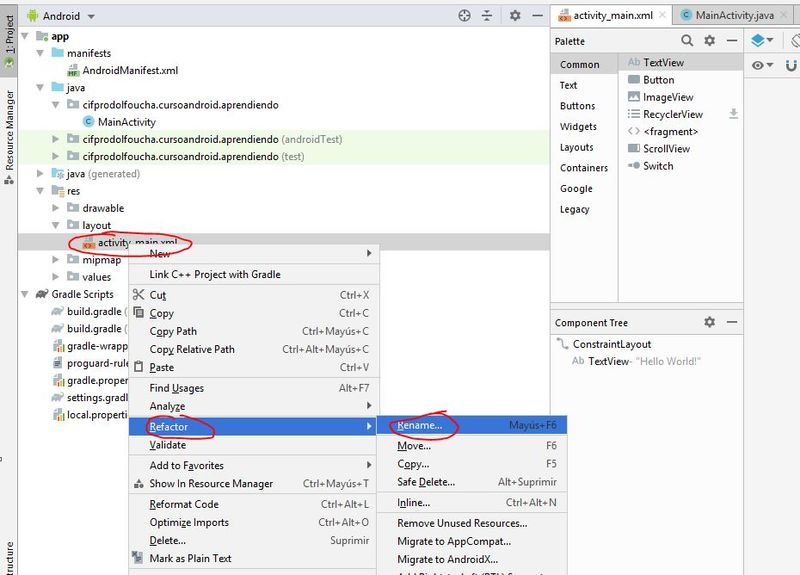
Task: Select the Containers palette category
Action: tap(584, 168)
